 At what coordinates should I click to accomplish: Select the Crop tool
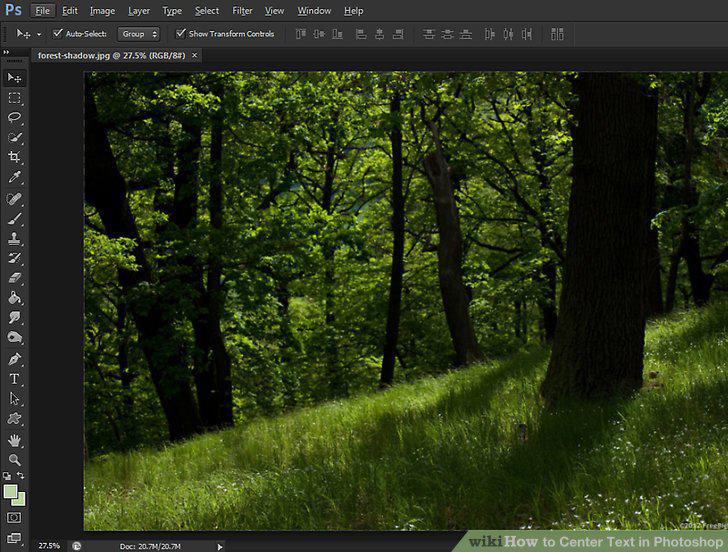pos(14,157)
